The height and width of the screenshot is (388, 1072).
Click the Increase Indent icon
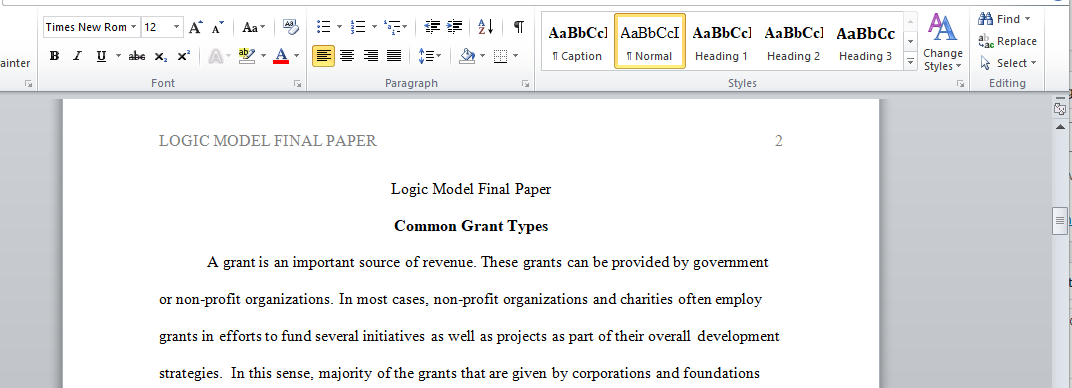454,27
